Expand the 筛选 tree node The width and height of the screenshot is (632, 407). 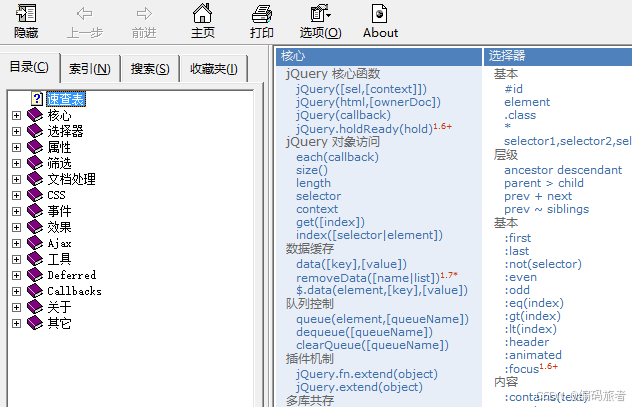pos(16,163)
